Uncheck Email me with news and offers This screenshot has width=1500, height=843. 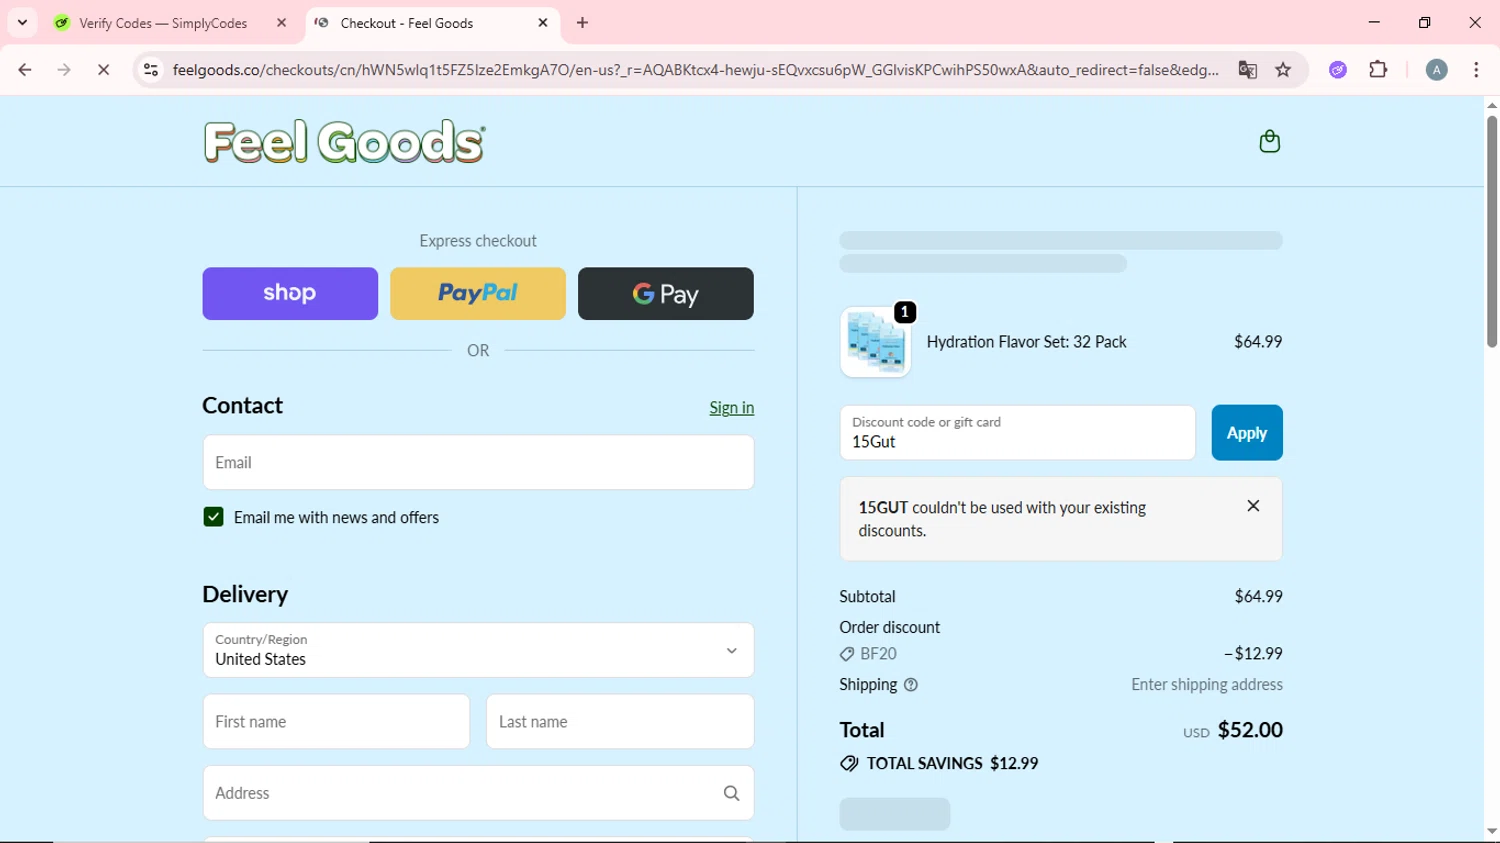[213, 517]
